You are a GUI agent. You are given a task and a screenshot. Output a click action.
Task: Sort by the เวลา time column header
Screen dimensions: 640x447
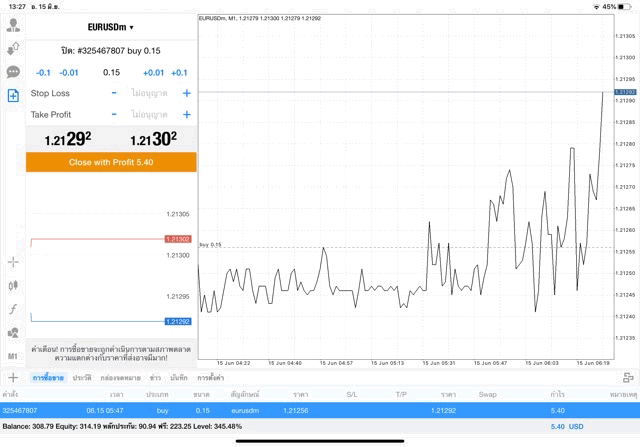116,394
